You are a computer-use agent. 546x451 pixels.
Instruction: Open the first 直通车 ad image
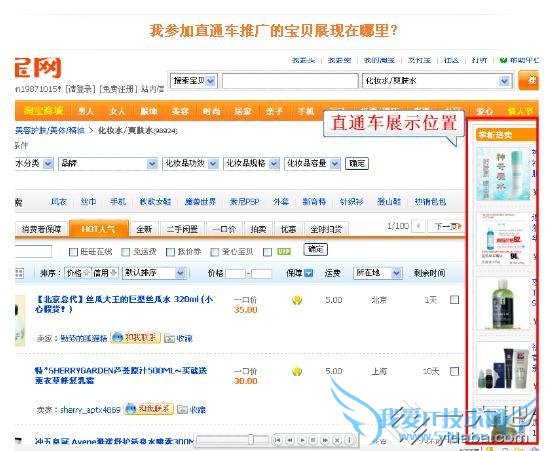tap(503, 173)
